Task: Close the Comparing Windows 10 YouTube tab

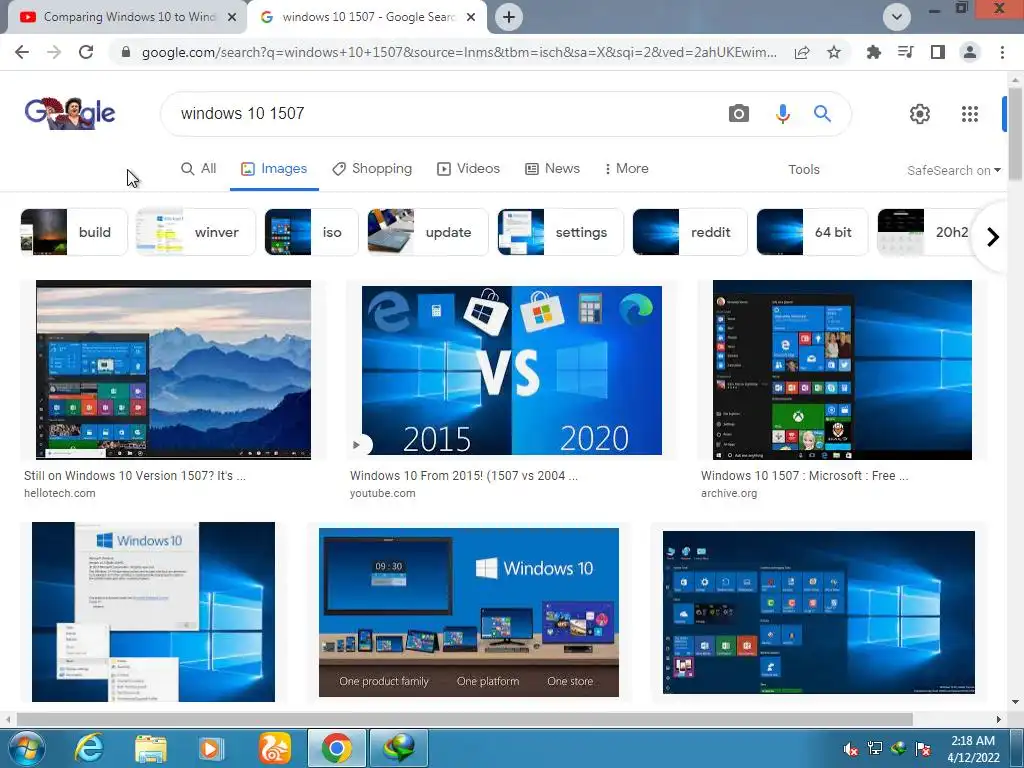Action: click(x=232, y=17)
